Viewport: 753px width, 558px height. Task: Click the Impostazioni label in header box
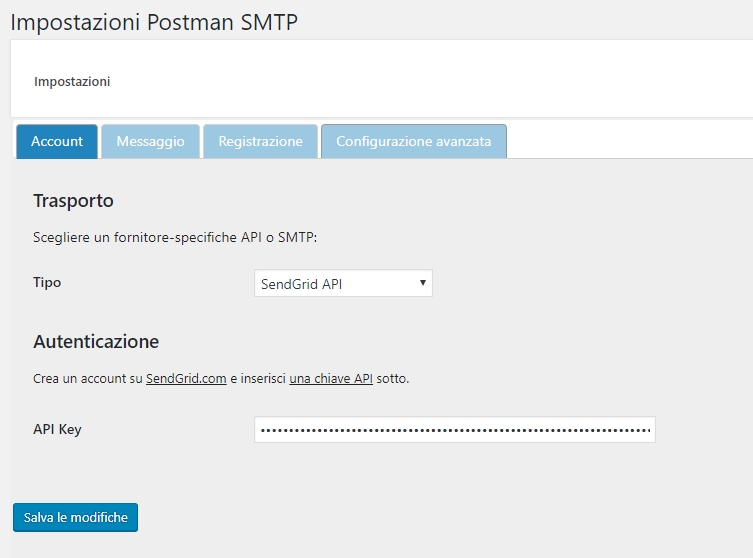tap(72, 82)
